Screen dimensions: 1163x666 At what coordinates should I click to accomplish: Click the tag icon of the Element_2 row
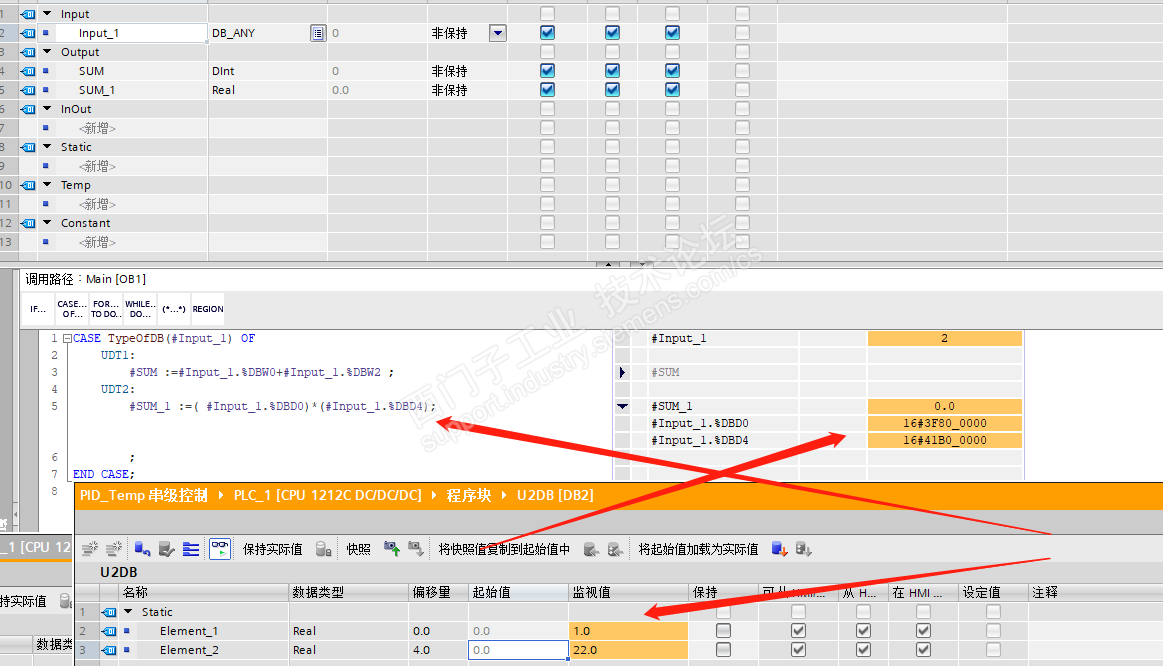click(109, 650)
